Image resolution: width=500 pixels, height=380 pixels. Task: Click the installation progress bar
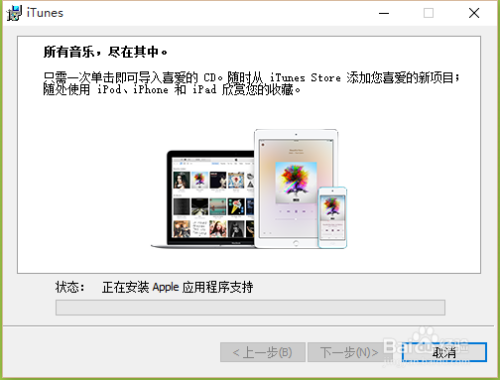tap(250, 307)
